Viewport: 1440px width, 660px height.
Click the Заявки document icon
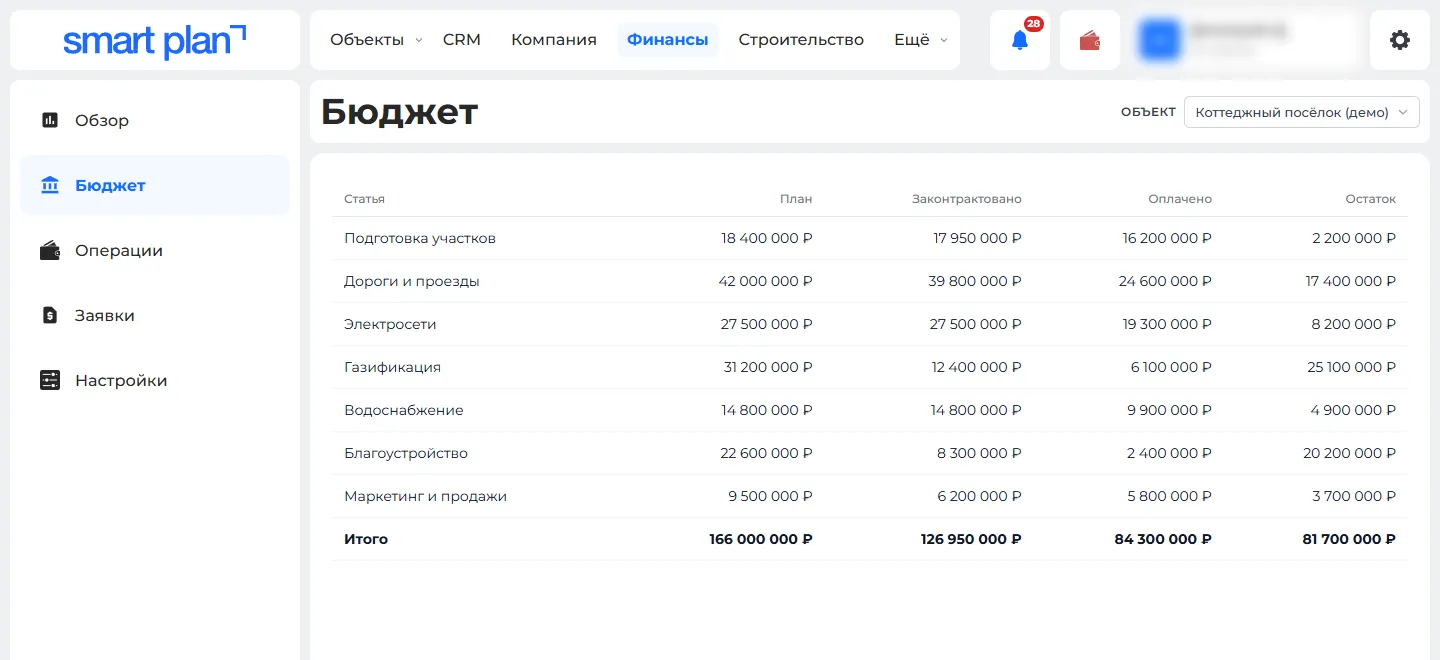pos(50,315)
